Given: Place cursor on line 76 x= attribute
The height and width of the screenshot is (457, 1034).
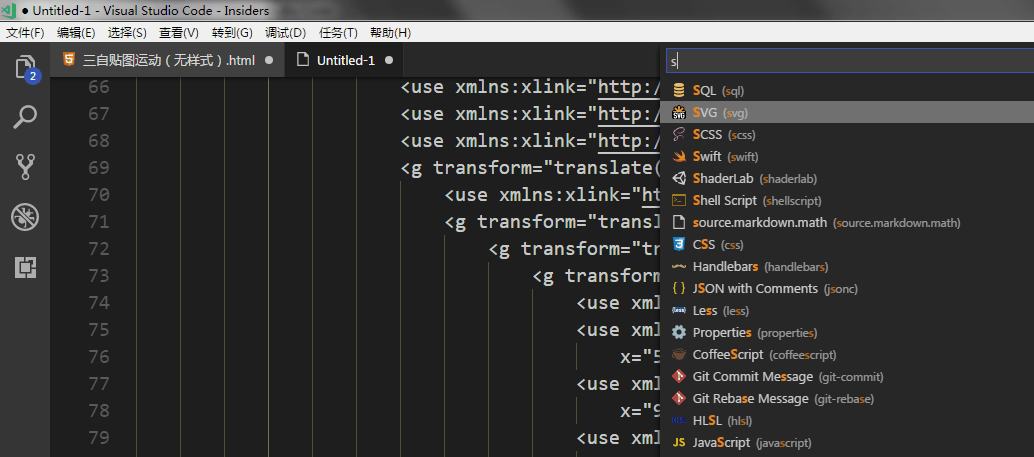Looking at the screenshot, I should [x=640, y=357].
